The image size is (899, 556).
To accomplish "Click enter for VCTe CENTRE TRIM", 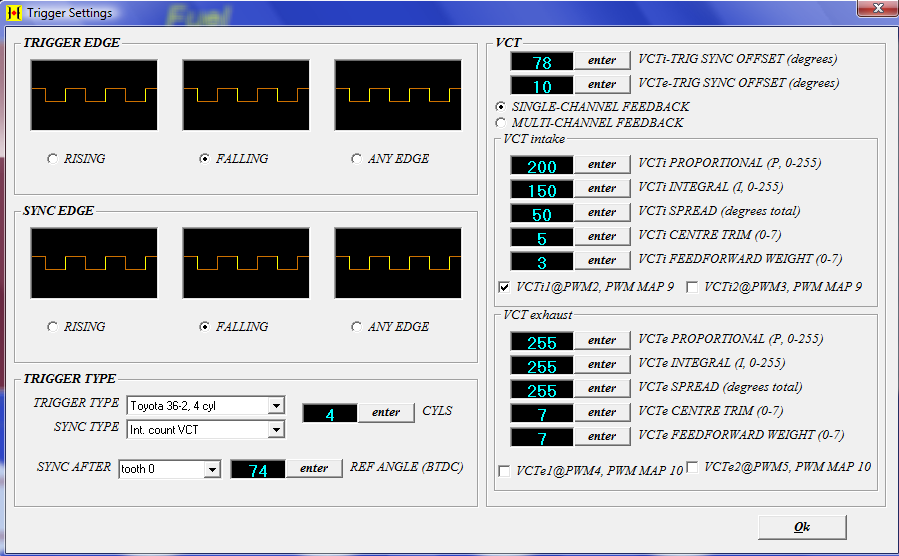I will [602, 413].
